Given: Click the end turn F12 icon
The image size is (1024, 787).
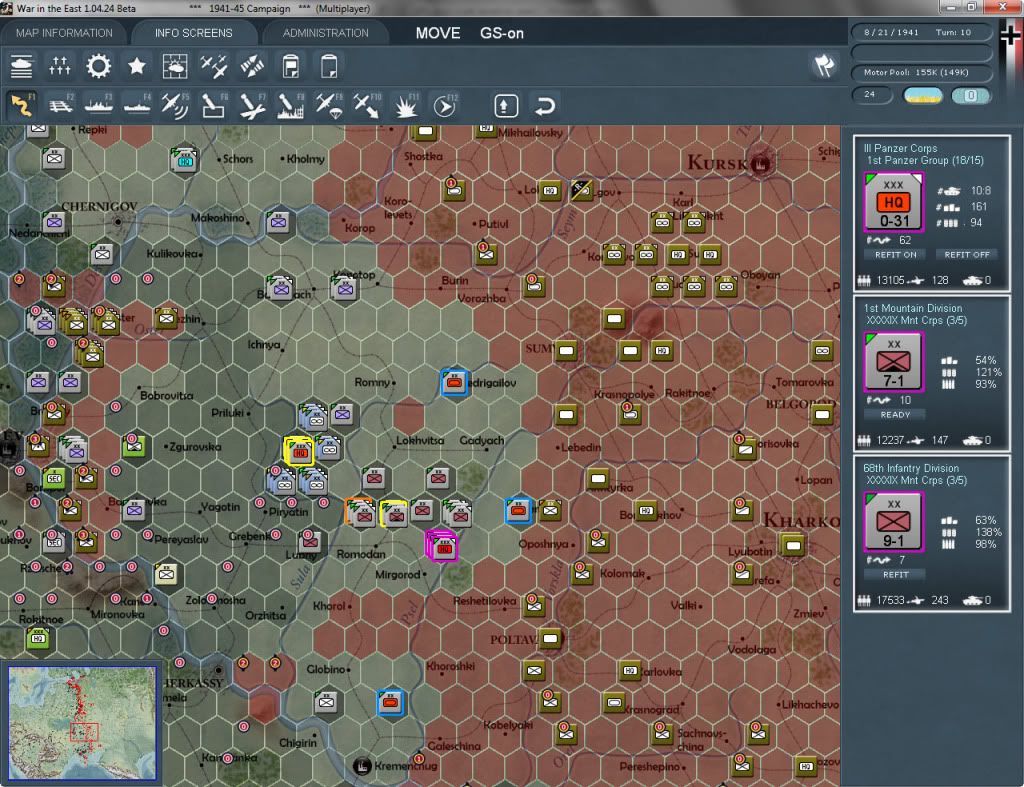Looking at the screenshot, I should 444,105.
